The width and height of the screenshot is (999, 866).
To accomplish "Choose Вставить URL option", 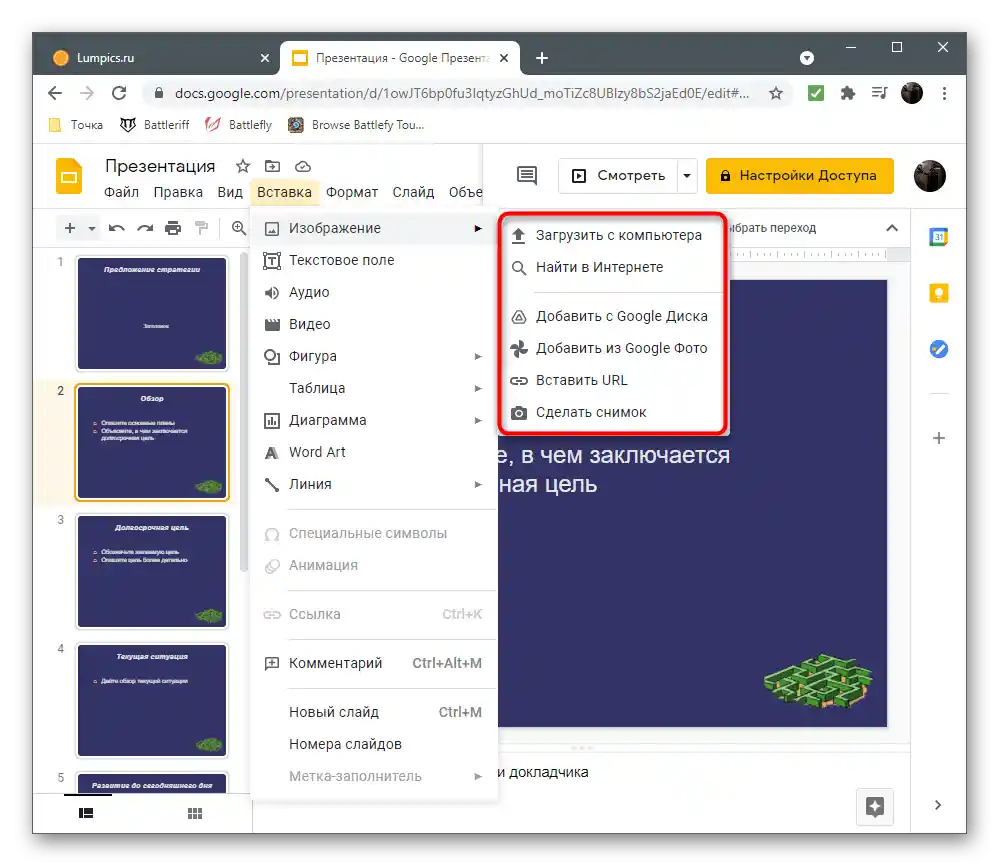I will (613, 380).
